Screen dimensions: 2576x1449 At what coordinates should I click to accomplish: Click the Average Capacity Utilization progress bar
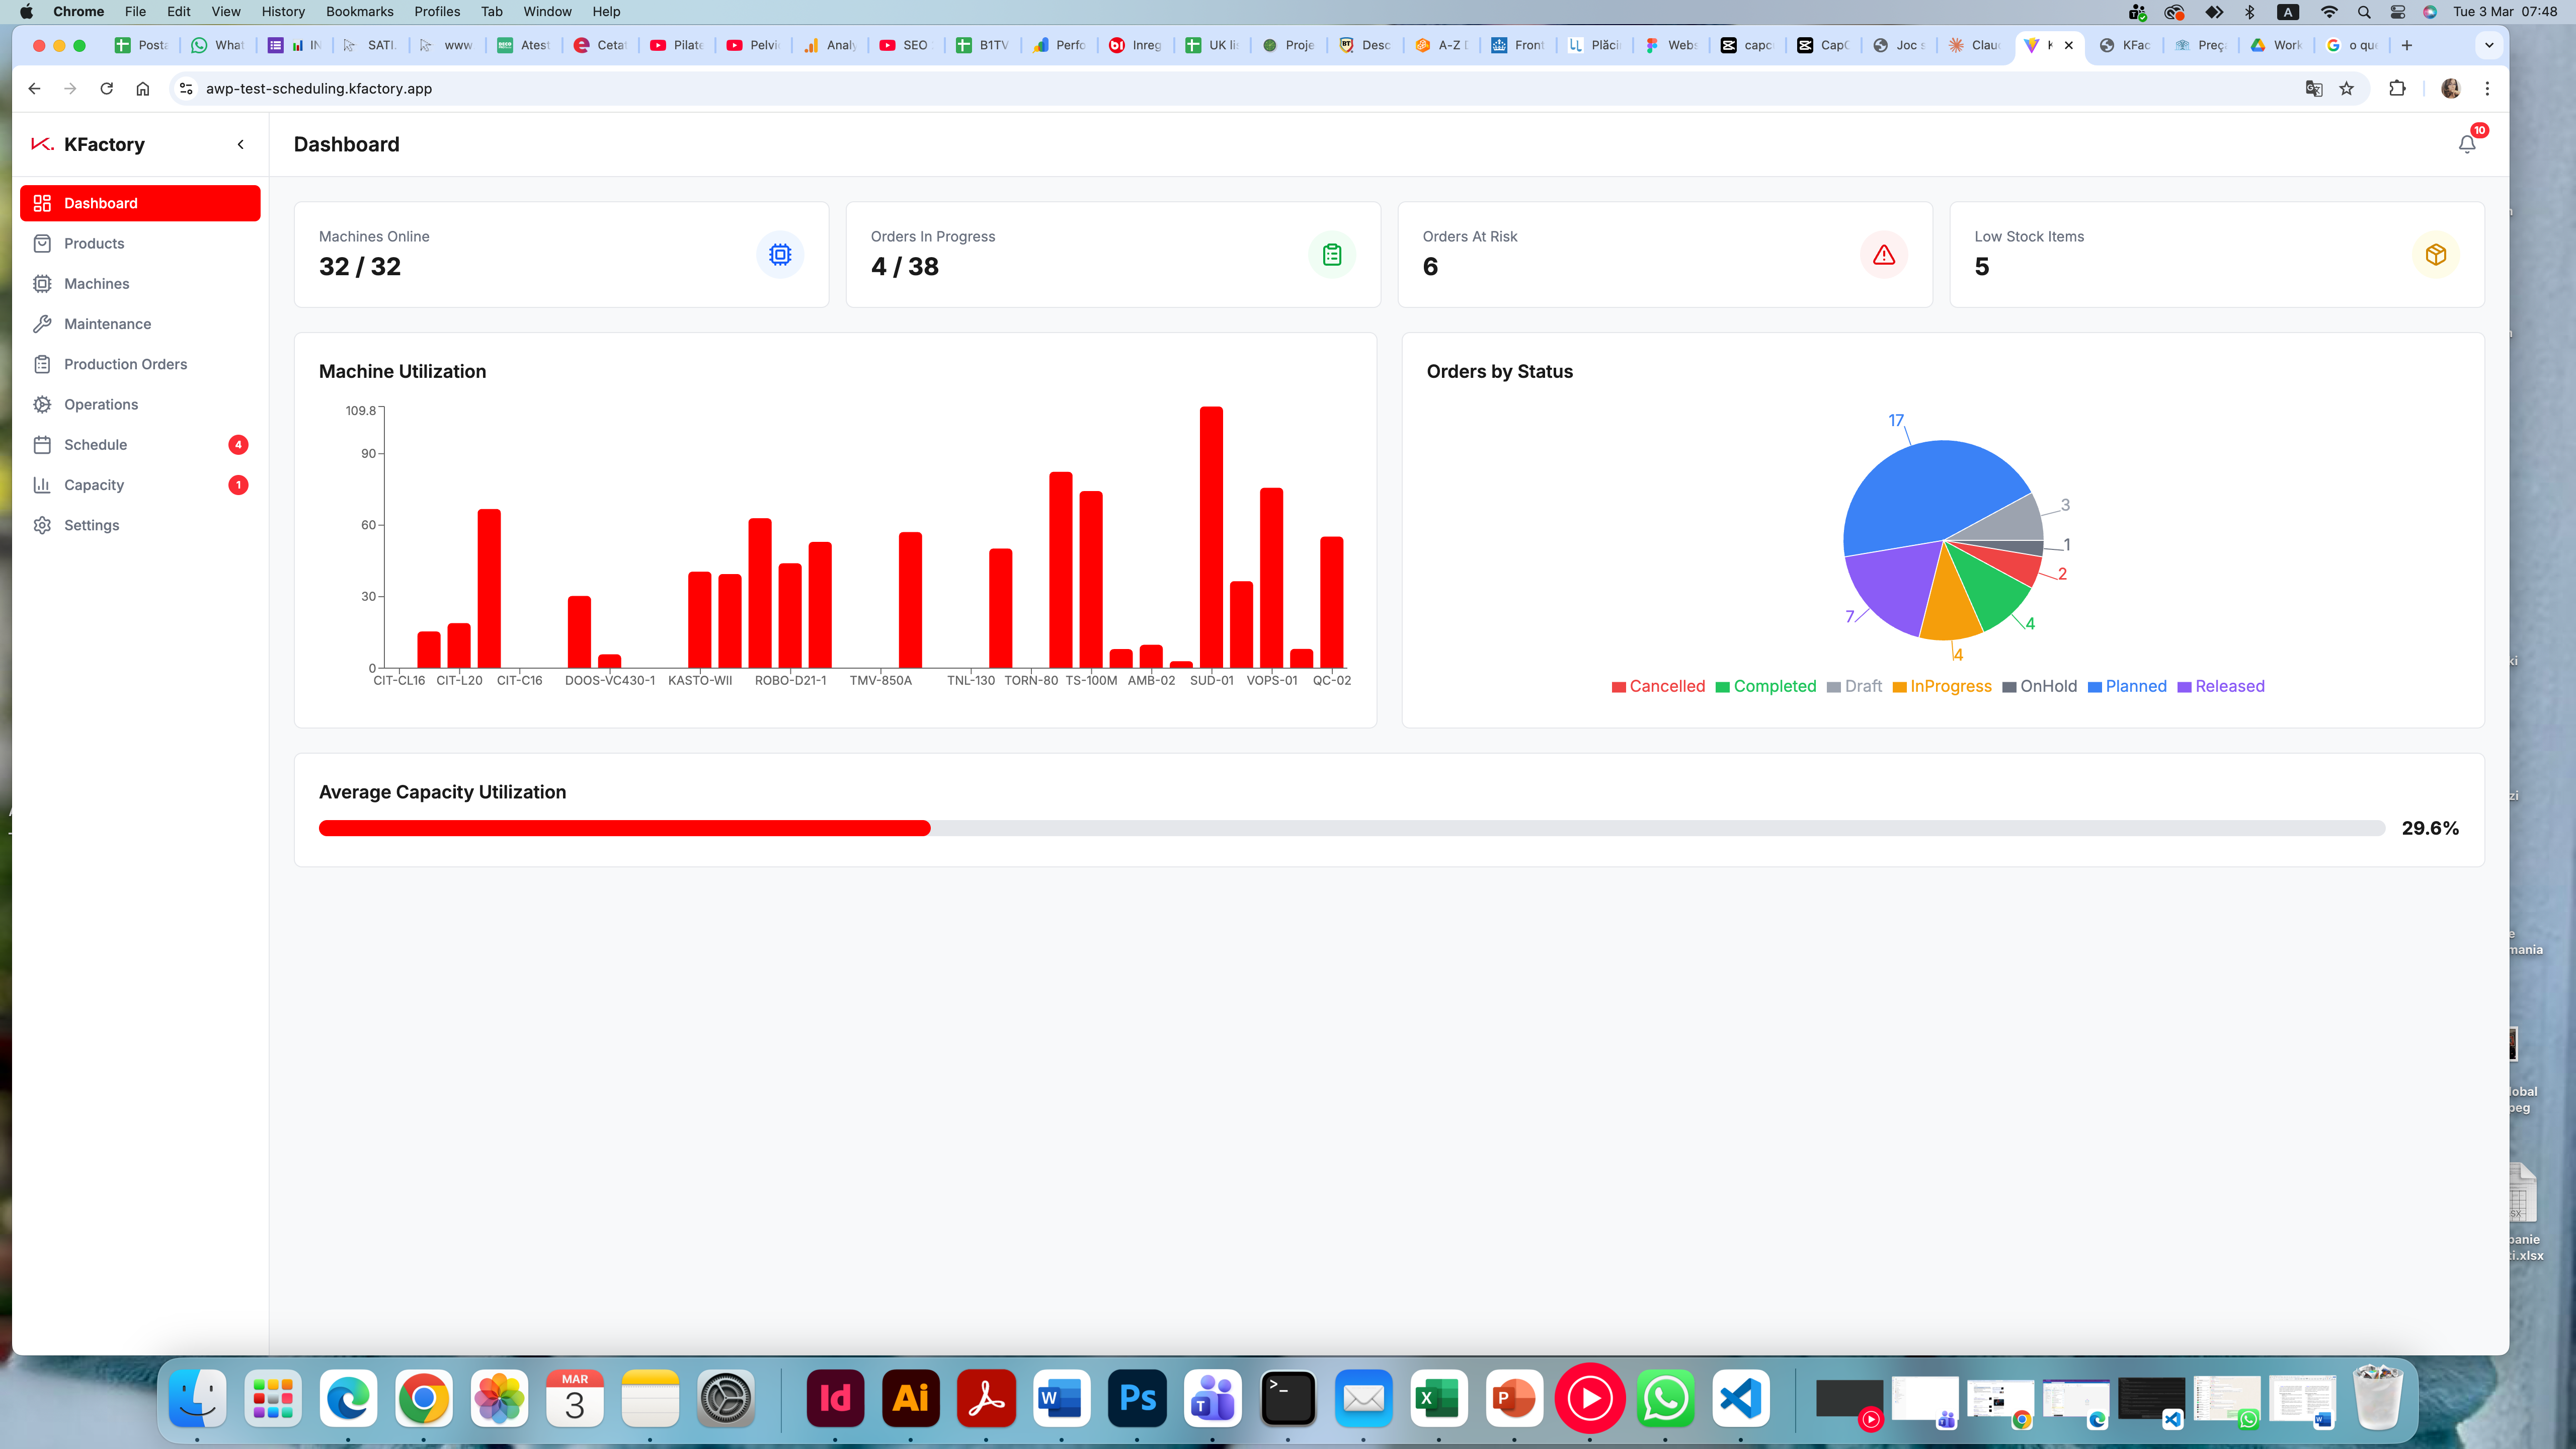click(x=1352, y=828)
